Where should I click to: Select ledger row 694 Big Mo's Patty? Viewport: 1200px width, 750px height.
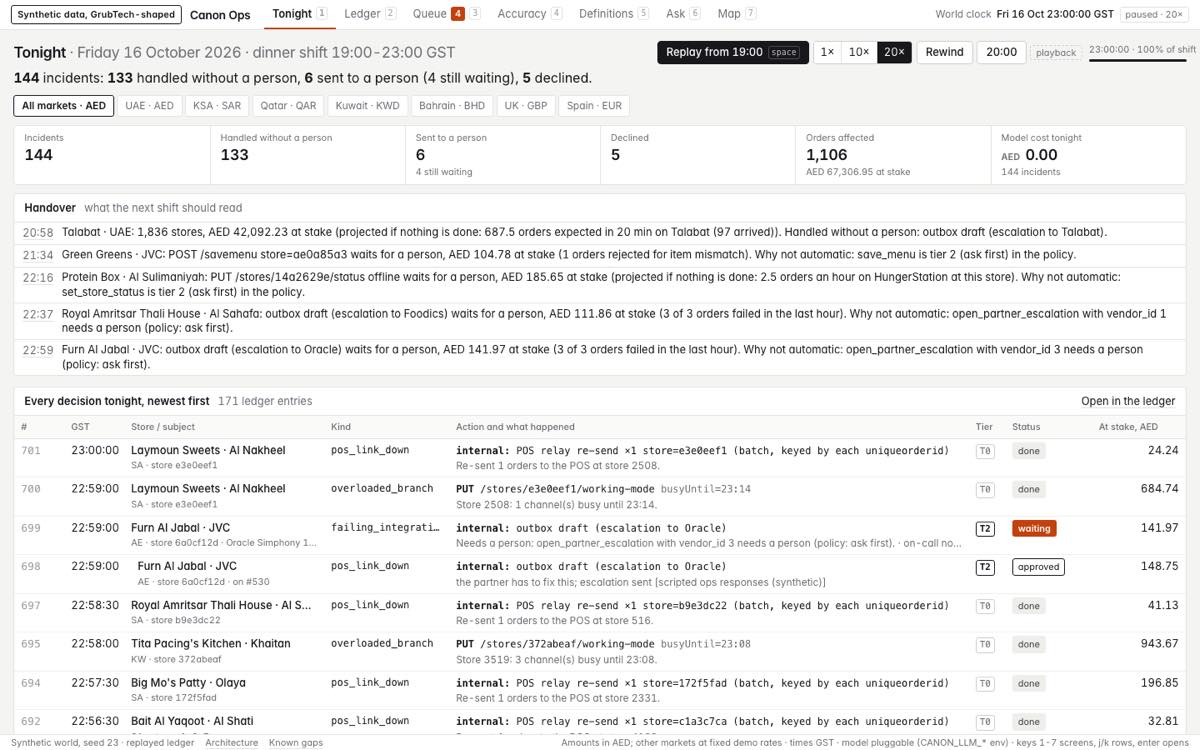coord(600,689)
